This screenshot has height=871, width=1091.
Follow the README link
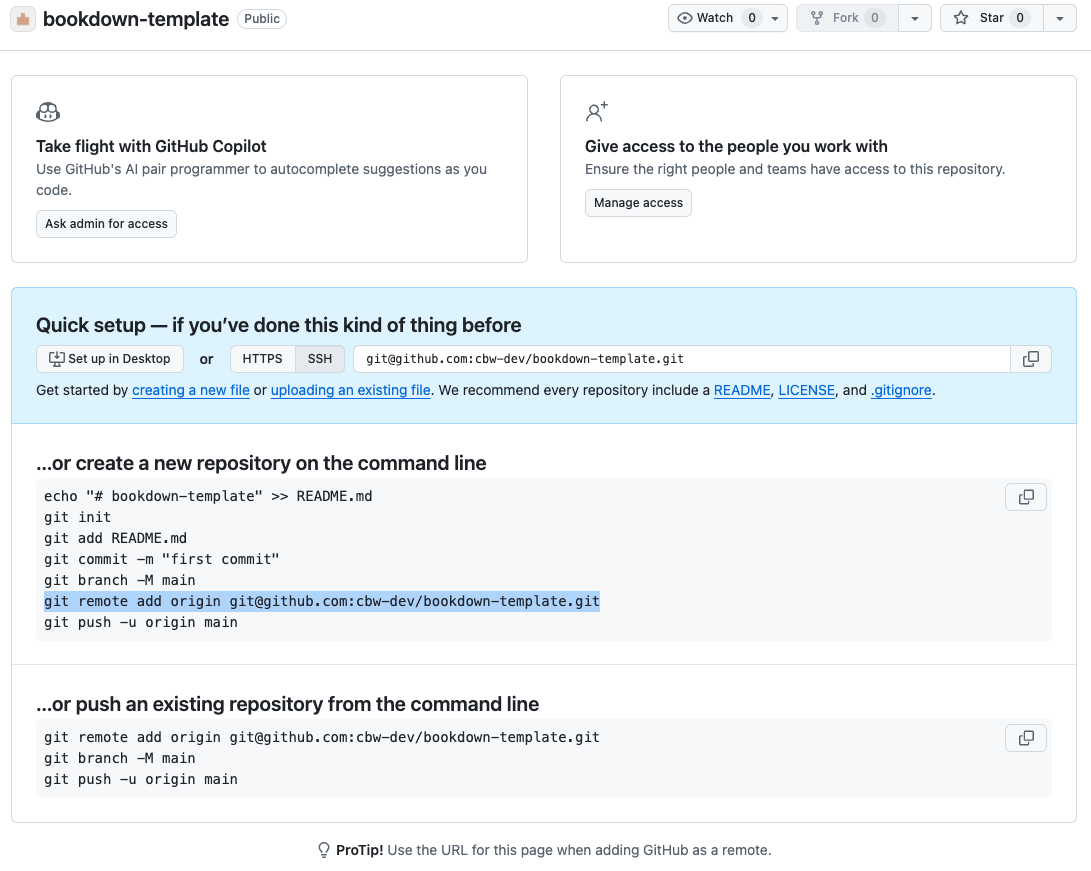[x=742, y=390]
